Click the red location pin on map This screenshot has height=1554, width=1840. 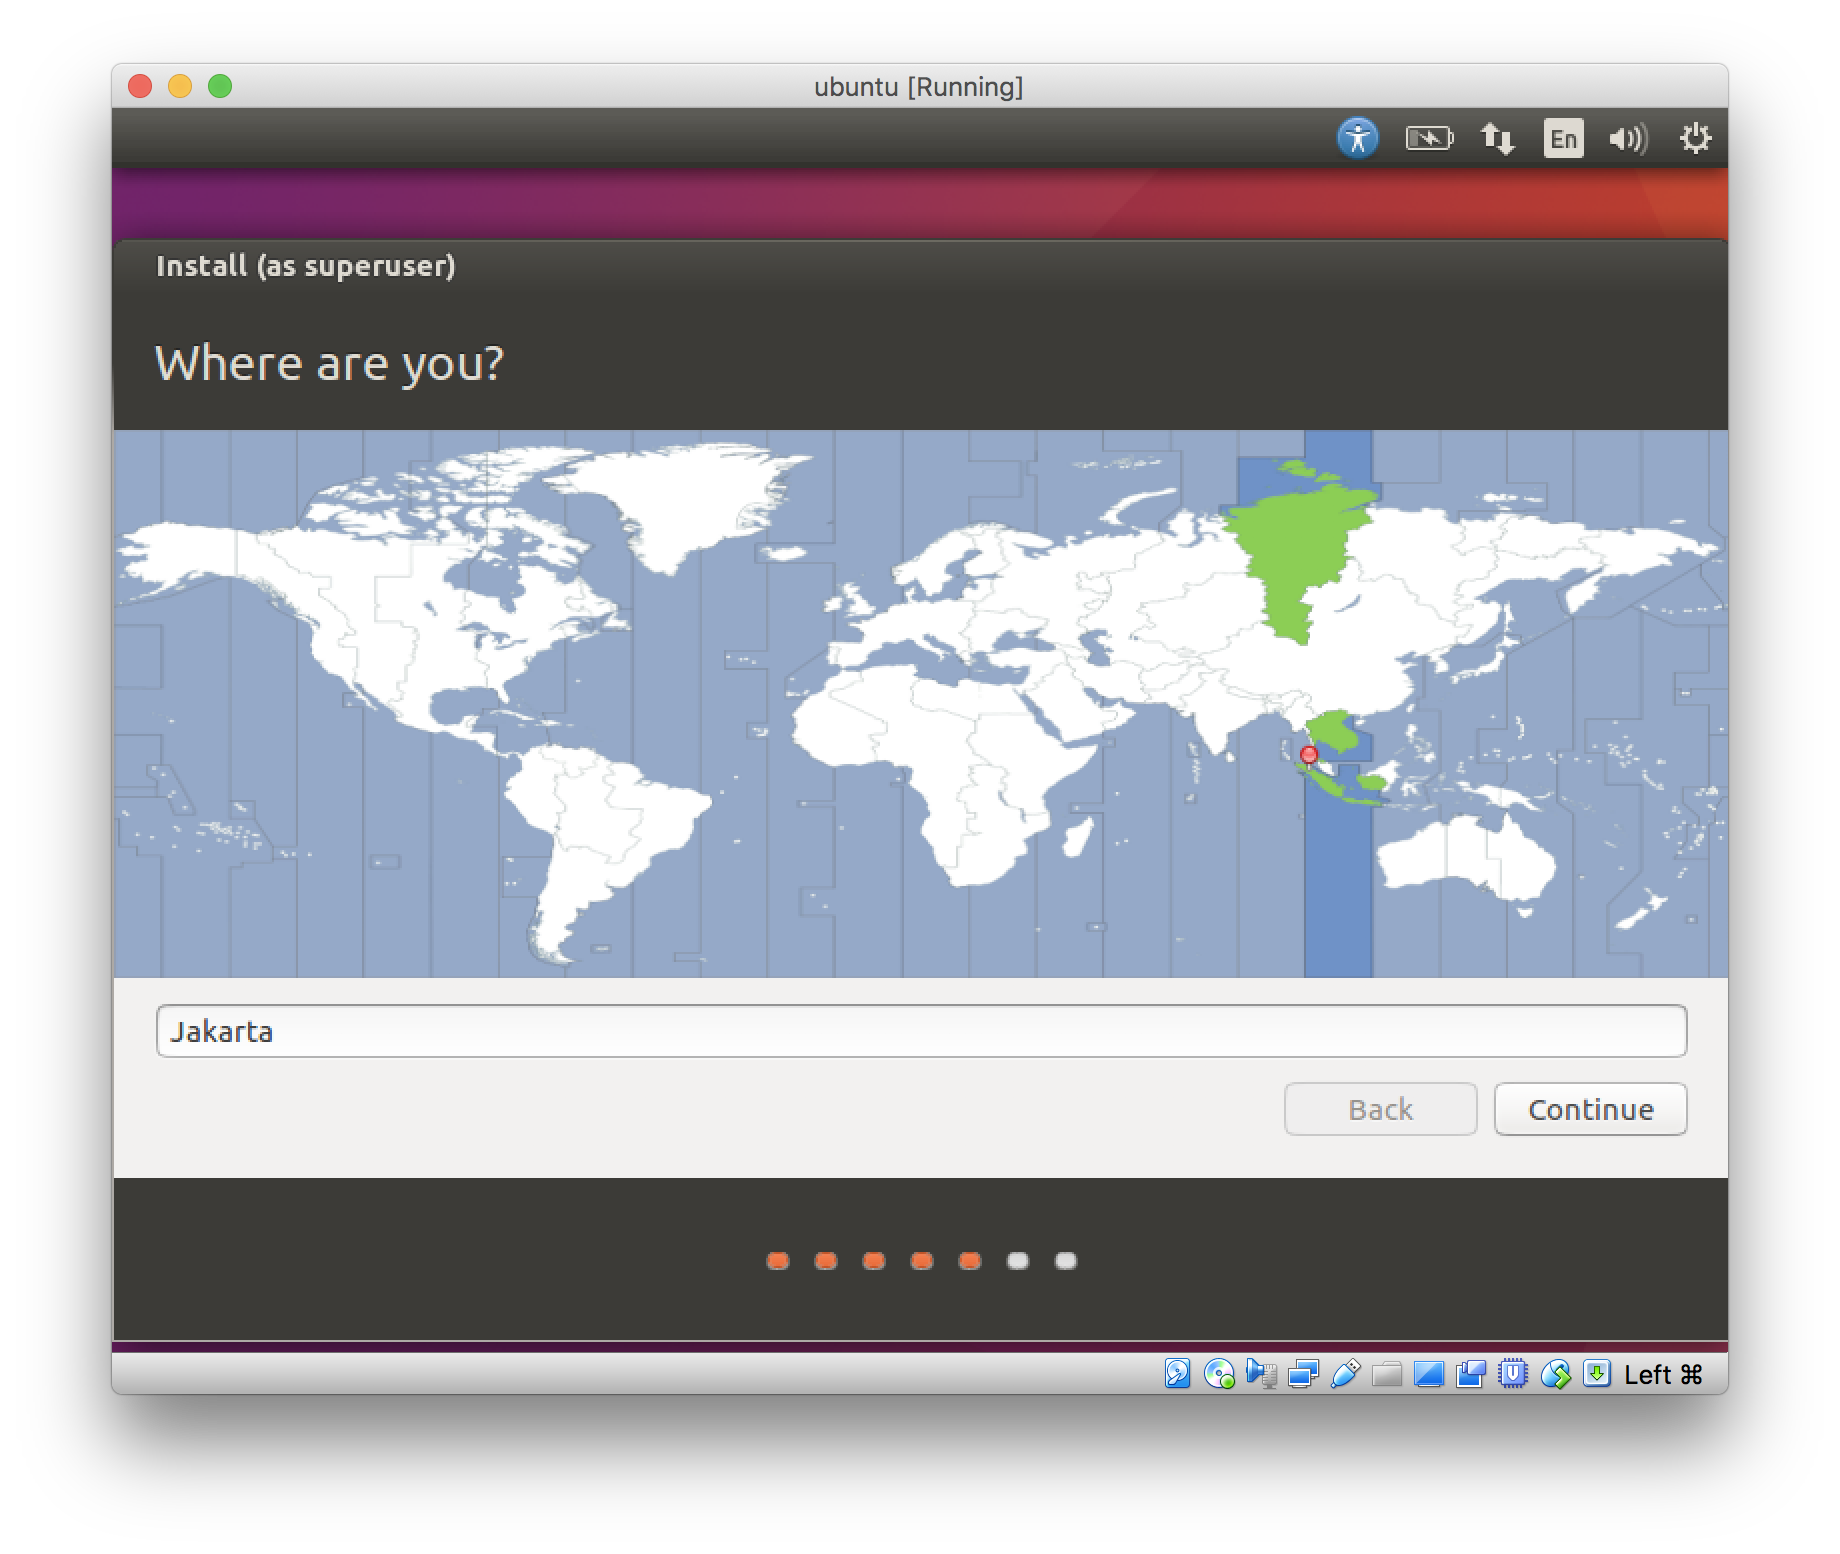(x=1308, y=754)
